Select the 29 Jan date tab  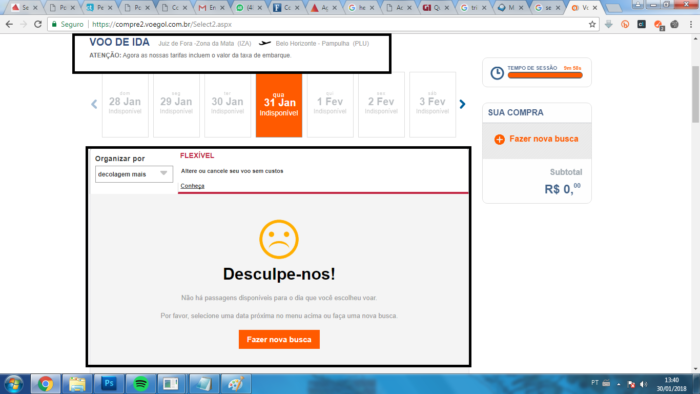pyautogui.click(x=176, y=104)
